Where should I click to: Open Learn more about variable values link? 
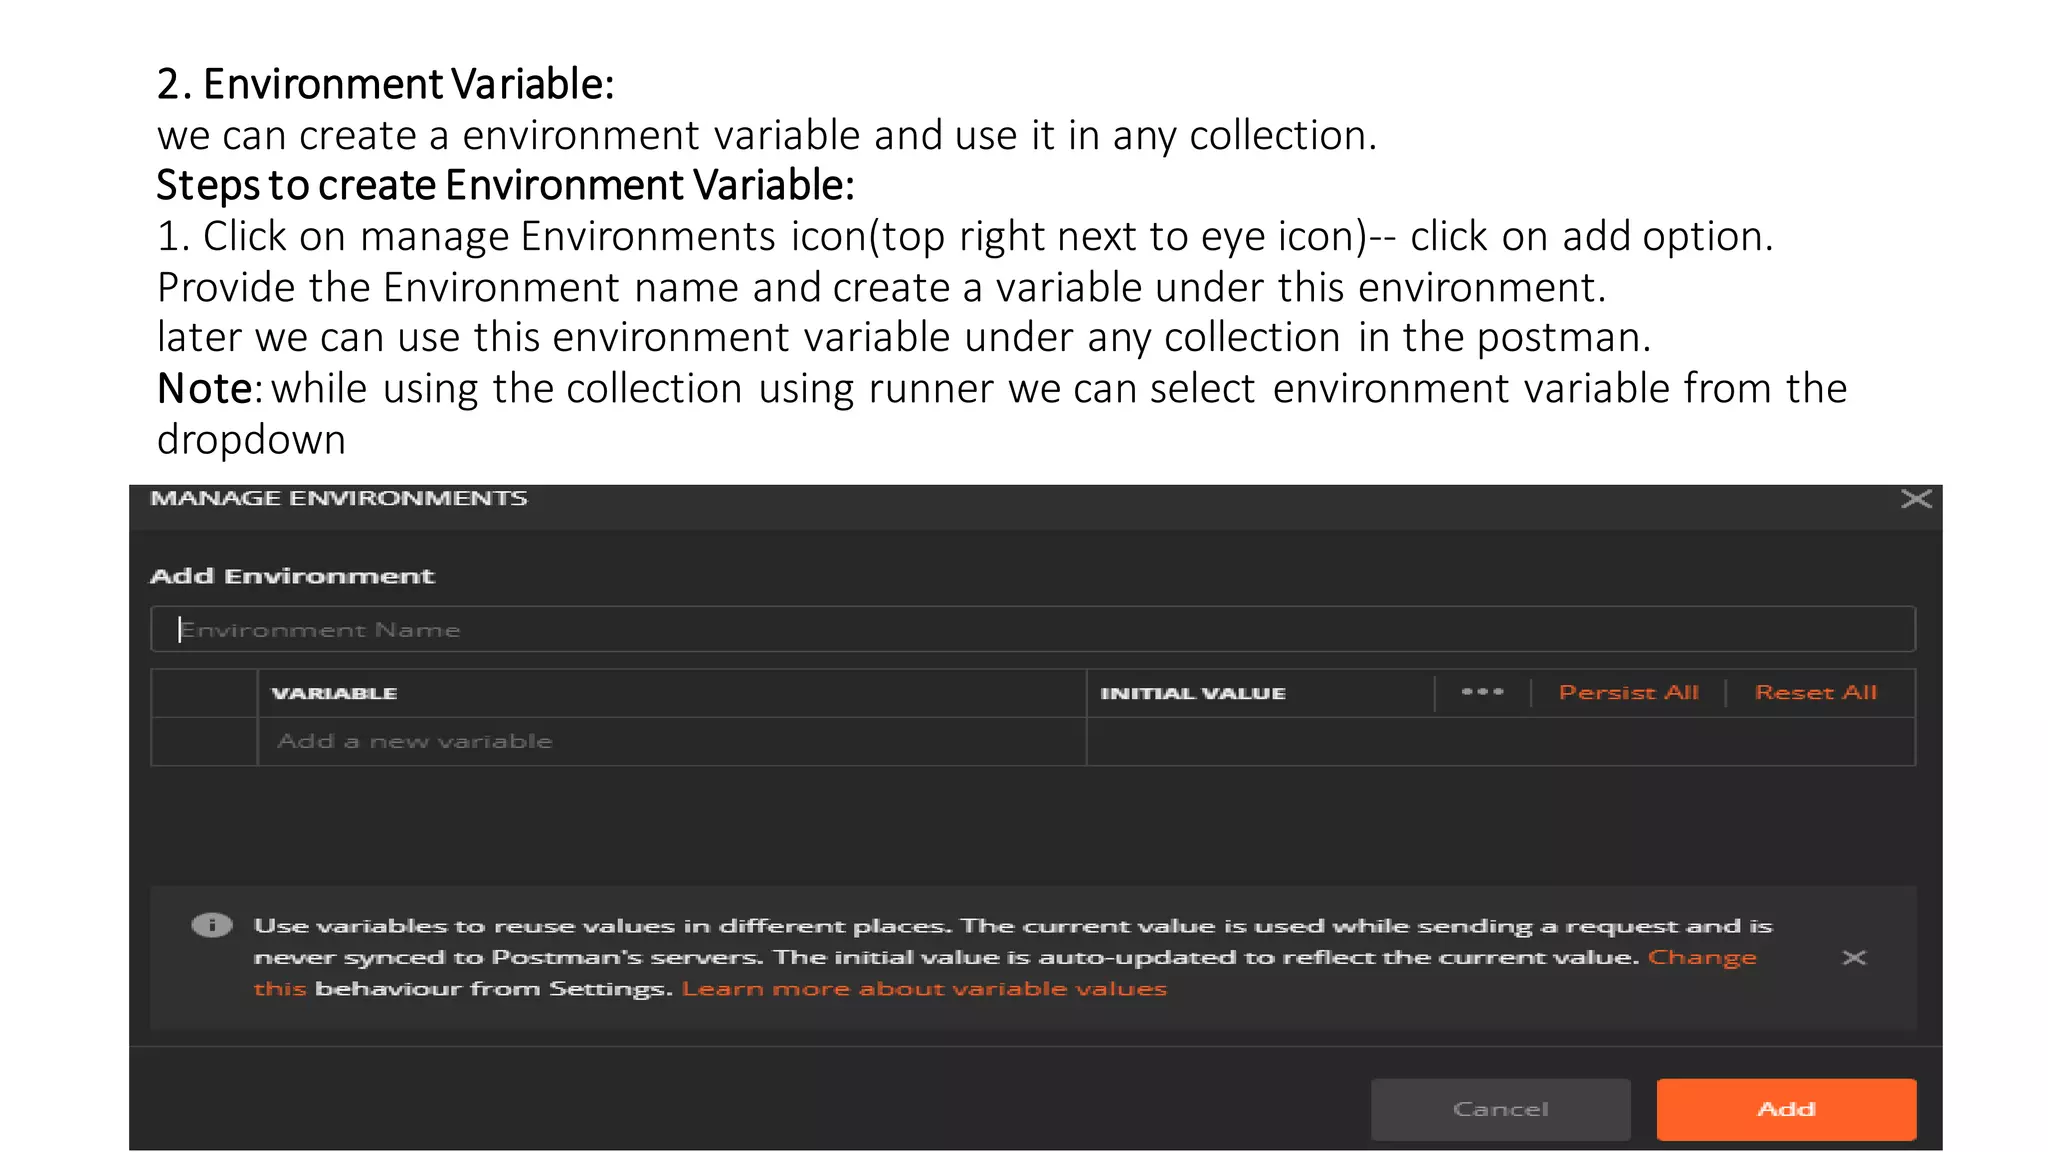point(924,989)
